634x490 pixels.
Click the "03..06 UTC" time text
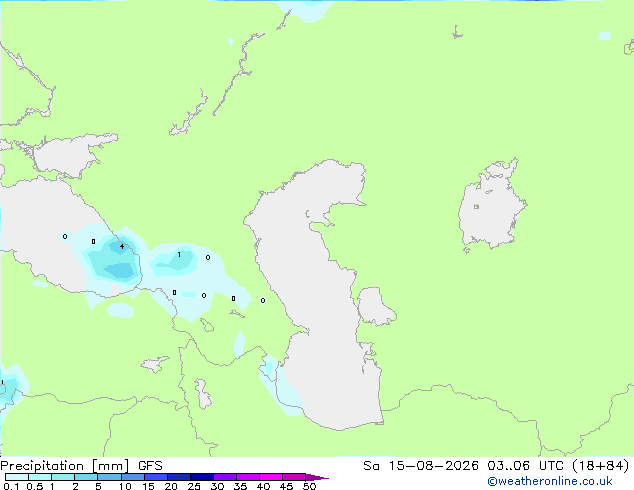pos(524,466)
